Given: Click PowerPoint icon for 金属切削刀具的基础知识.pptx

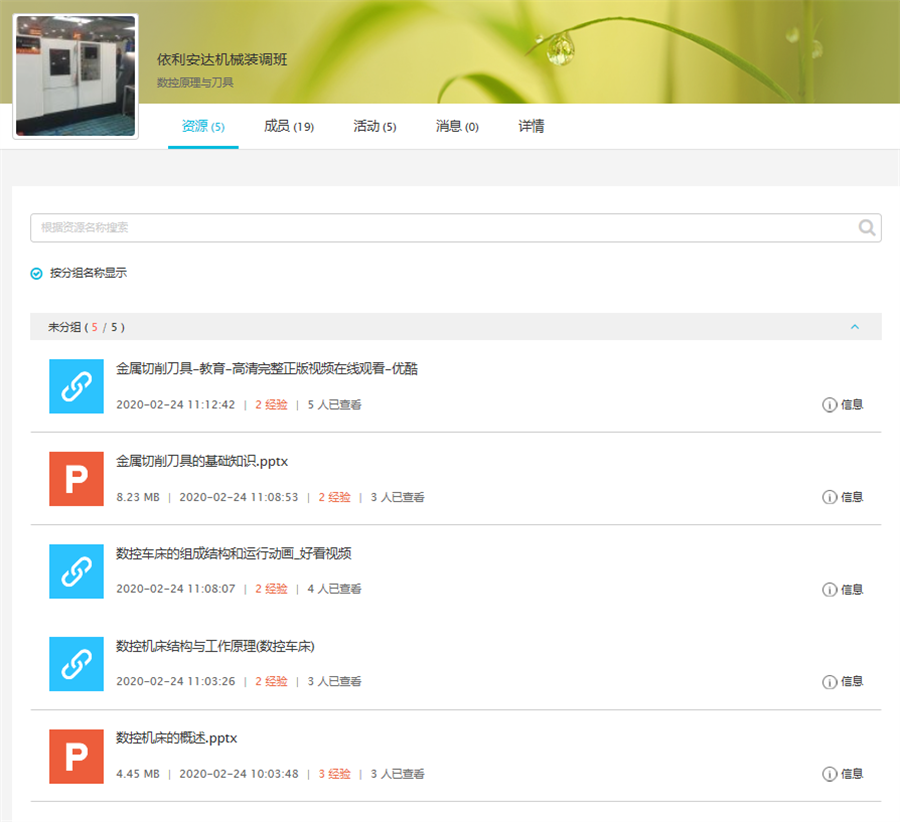Looking at the screenshot, I should click(76, 478).
